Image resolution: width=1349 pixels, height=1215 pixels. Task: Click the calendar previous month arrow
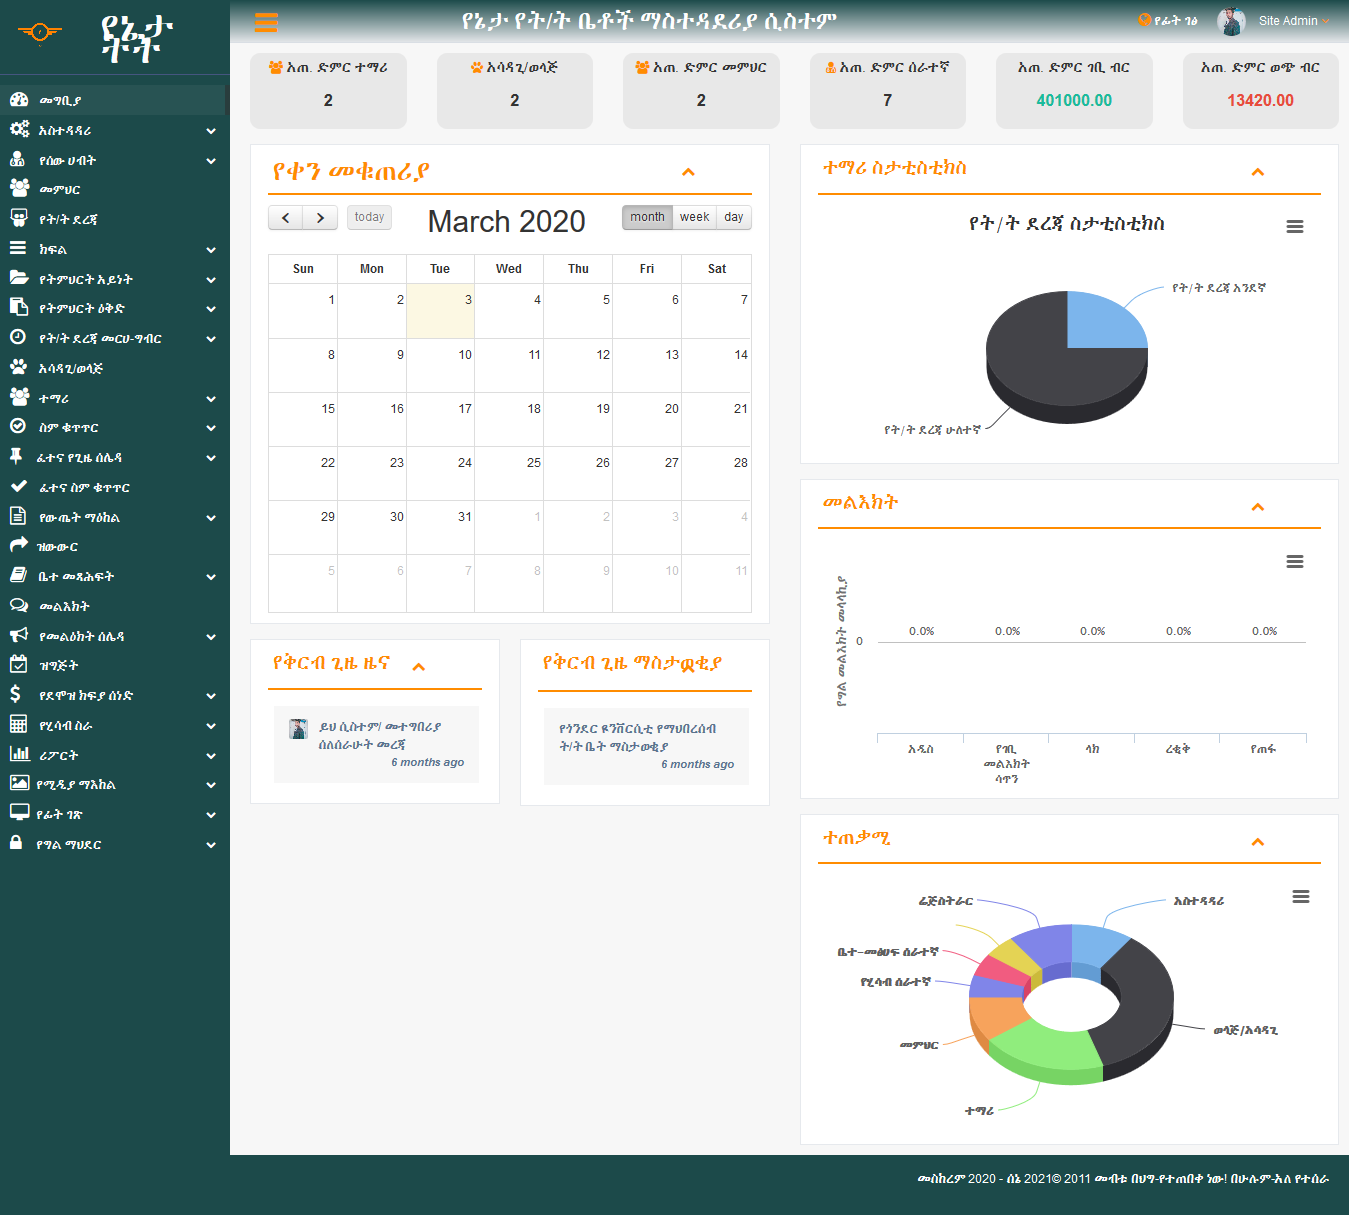(x=286, y=218)
